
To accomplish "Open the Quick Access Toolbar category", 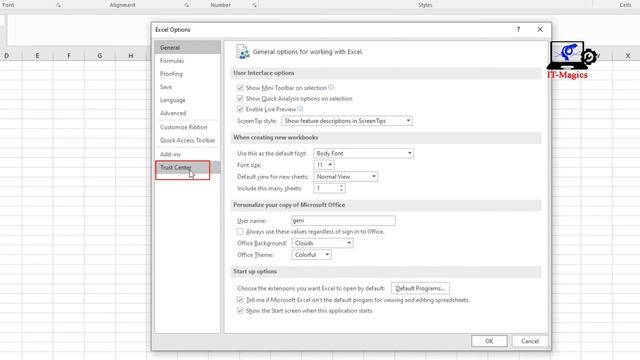I will pyautogui.click(x=187, y=140).
